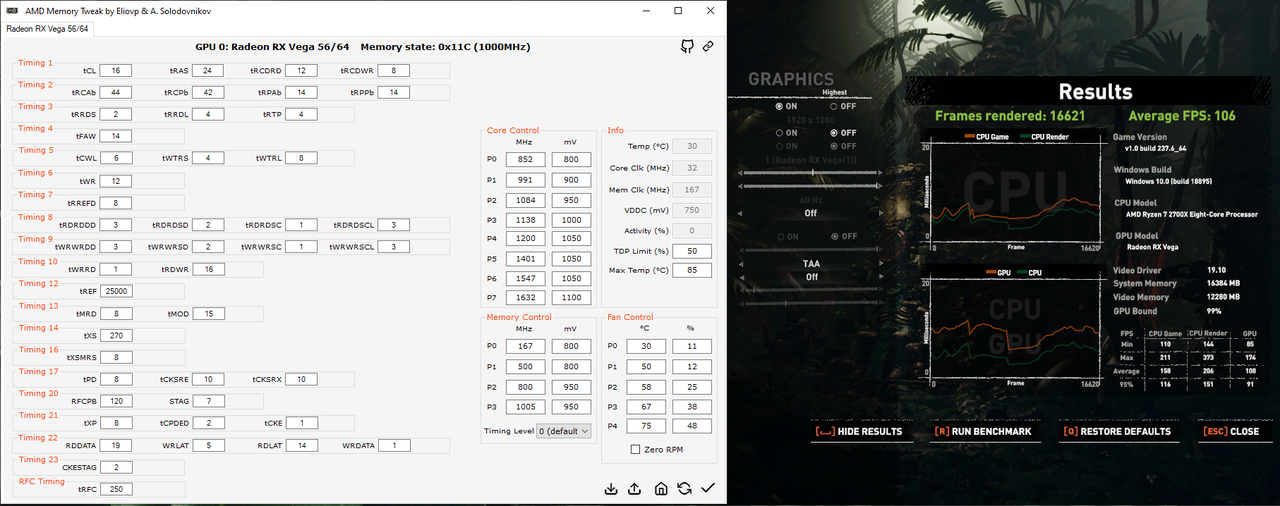Adjust the slider directly above TAA
The width and height of the screenshot is (1280, 506).
pyautogui.click(x=810, y=249)
